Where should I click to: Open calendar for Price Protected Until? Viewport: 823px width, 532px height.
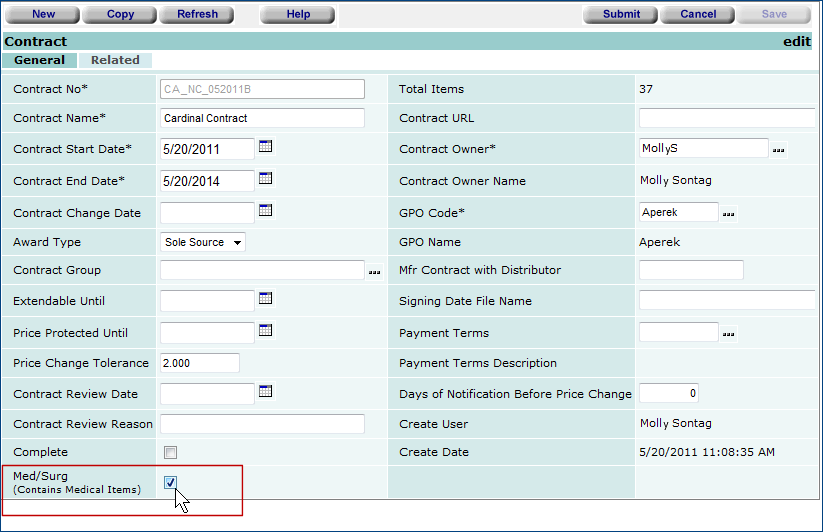266,331
